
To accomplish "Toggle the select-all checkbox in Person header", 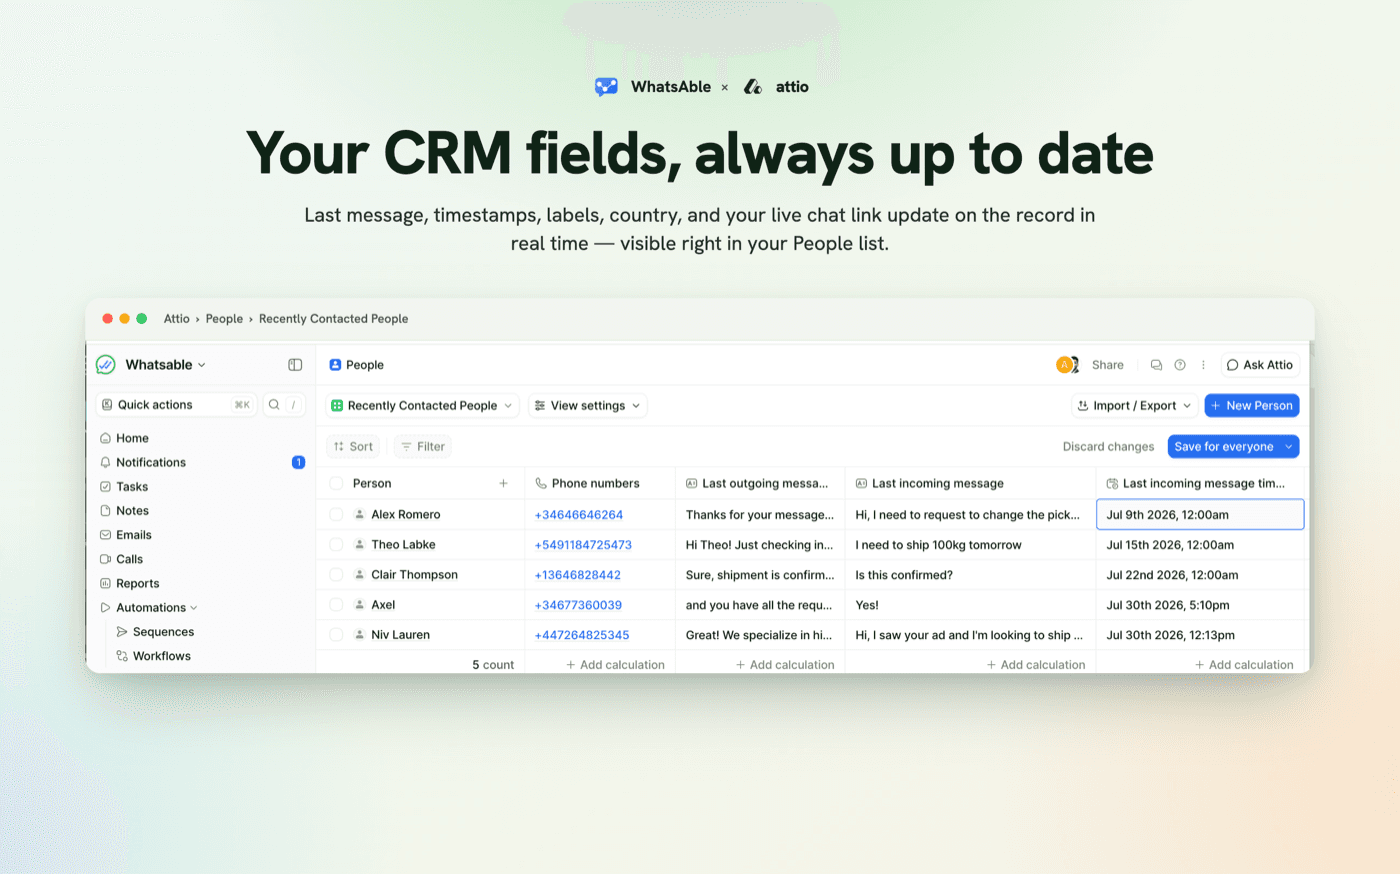I will [336, 483].
